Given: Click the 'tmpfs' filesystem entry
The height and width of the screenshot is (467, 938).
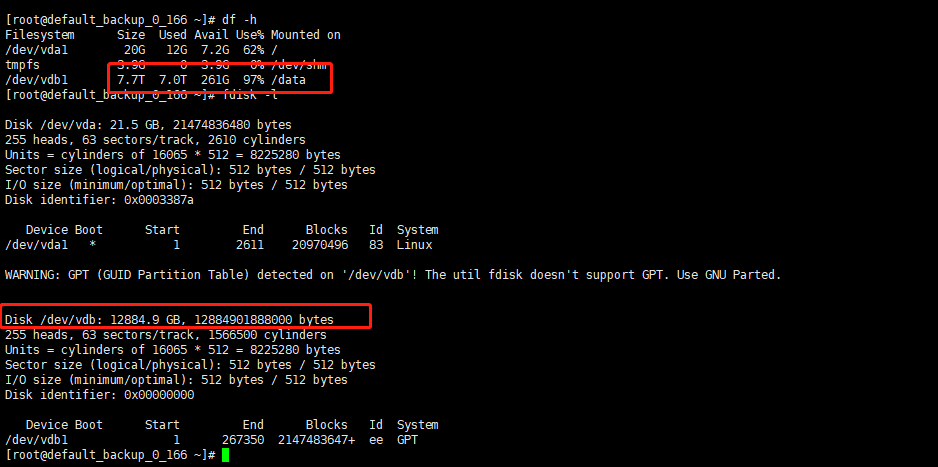Looking at the screenshot, I should 22,65.
